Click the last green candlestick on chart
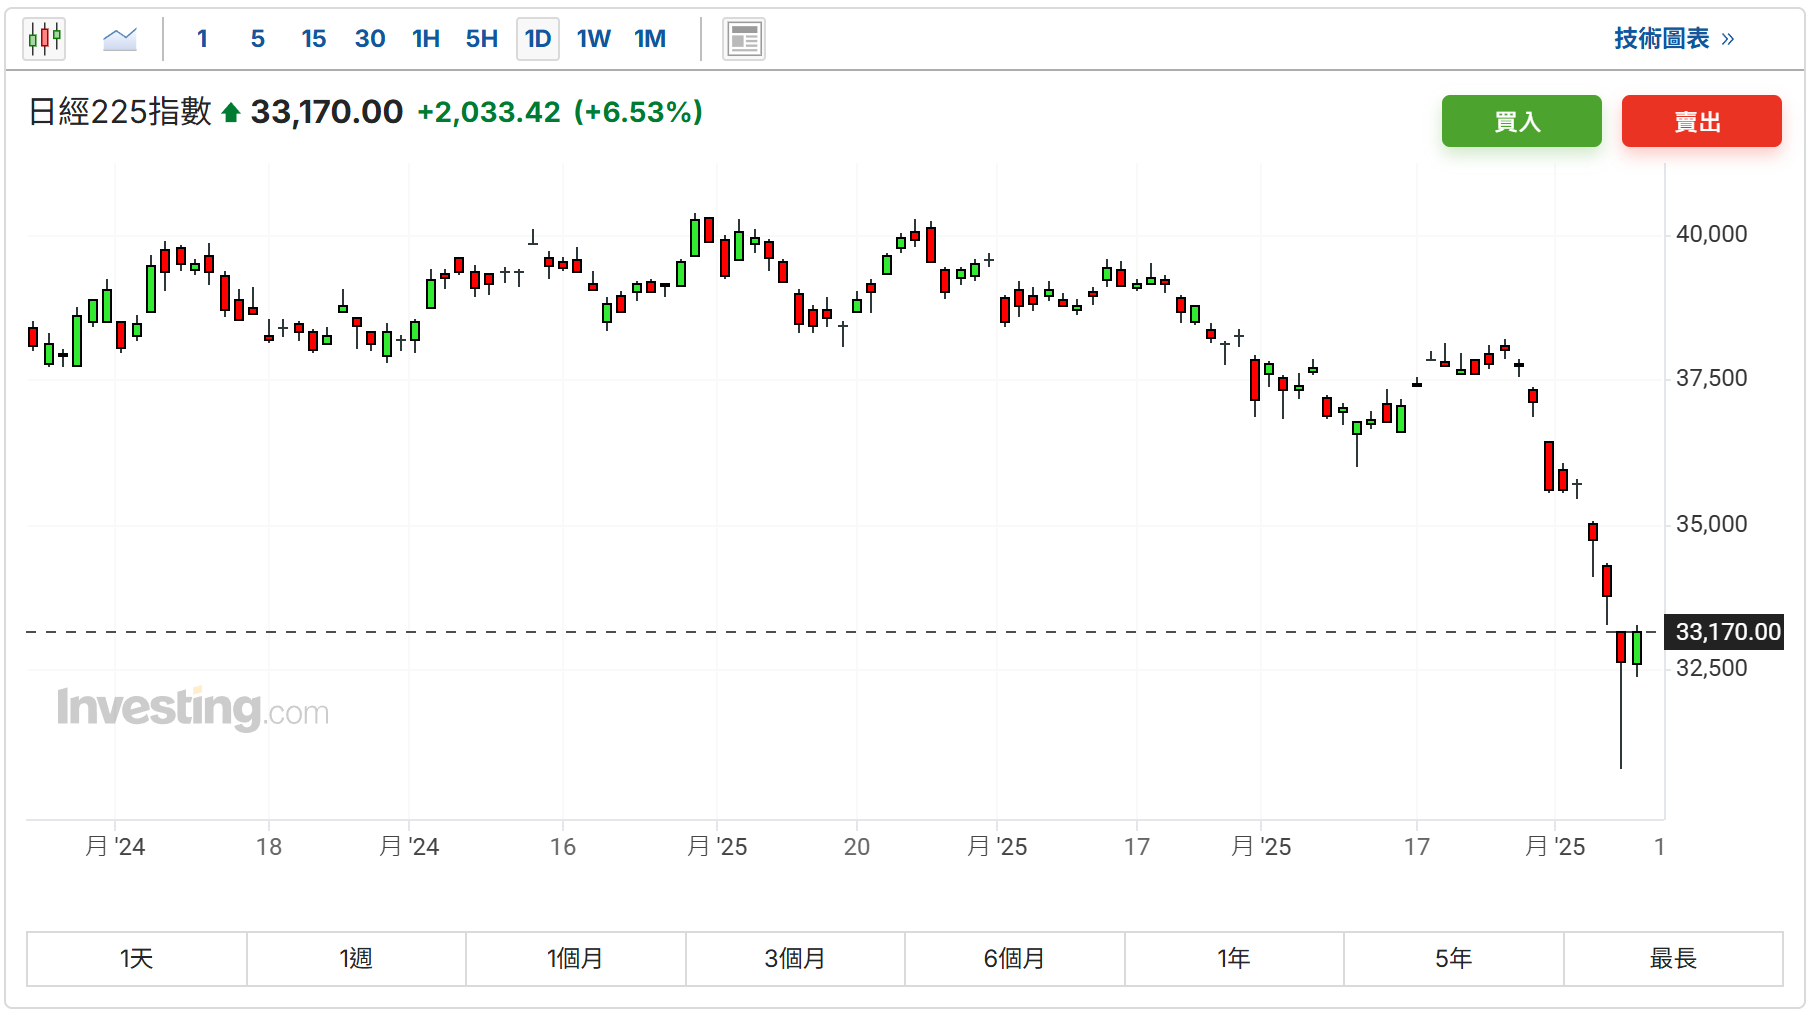 coord(1637,649)
